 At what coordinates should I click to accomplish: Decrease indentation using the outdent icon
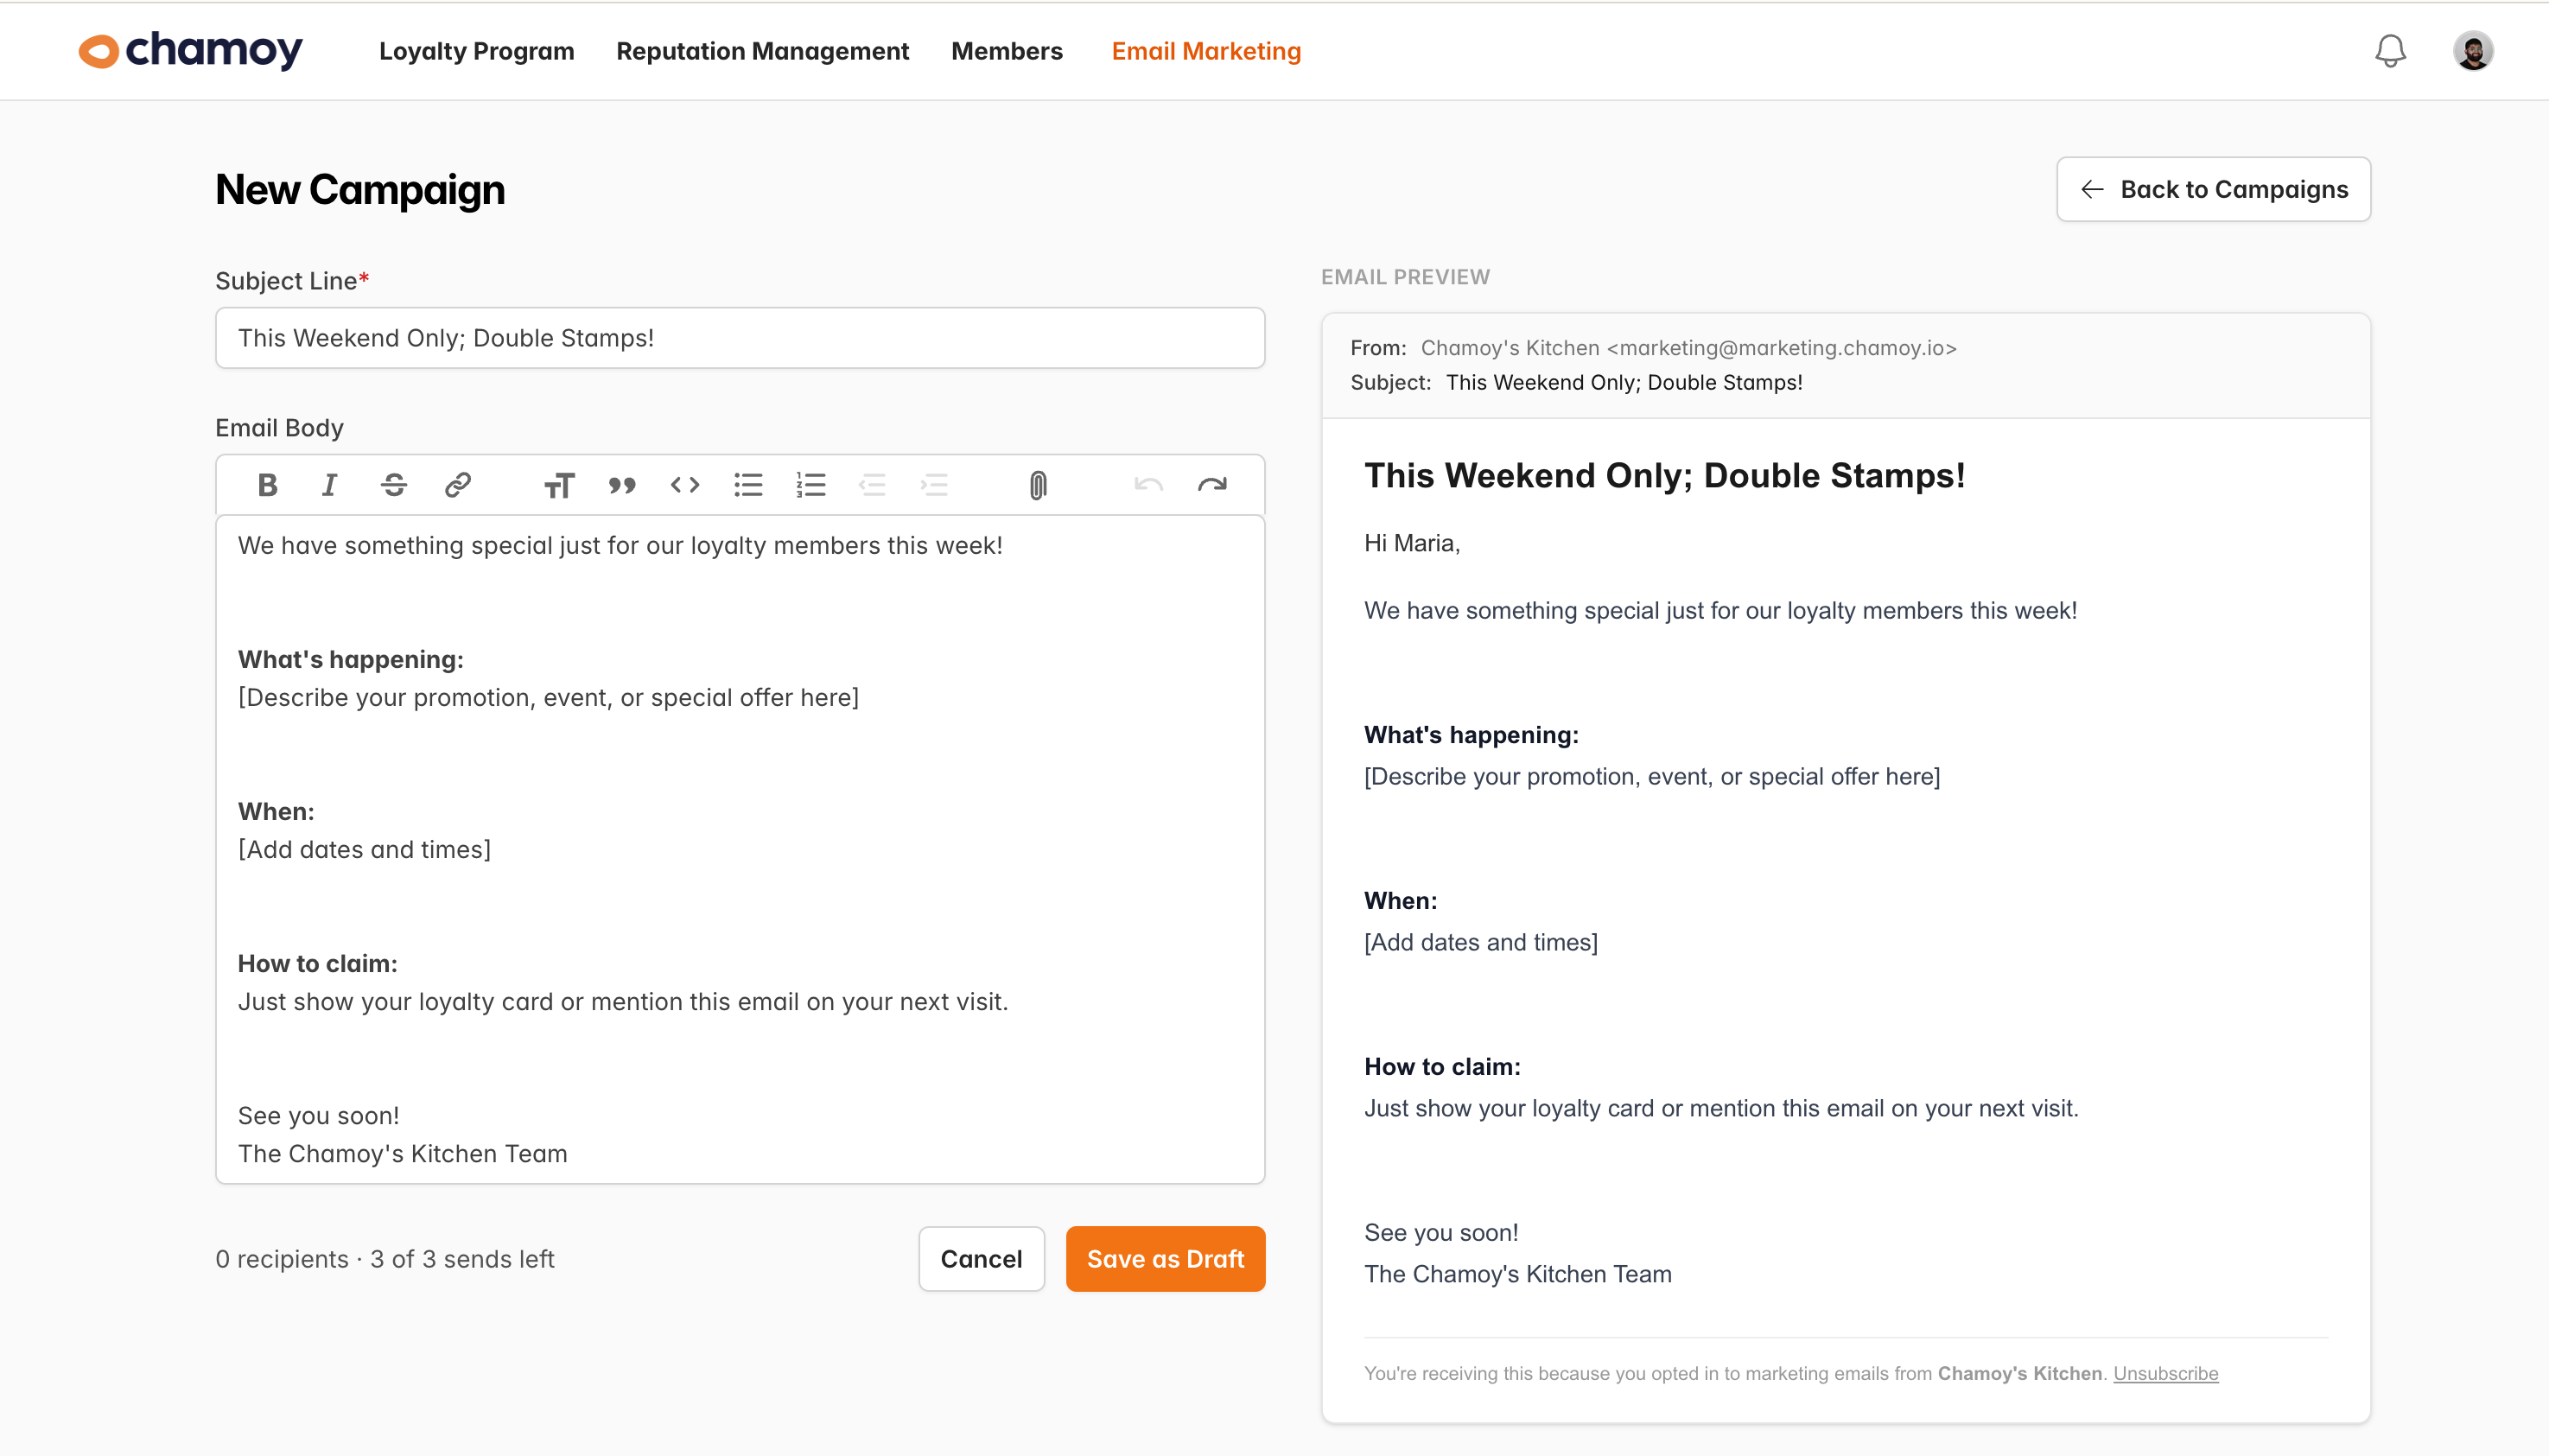pos(873,485)
